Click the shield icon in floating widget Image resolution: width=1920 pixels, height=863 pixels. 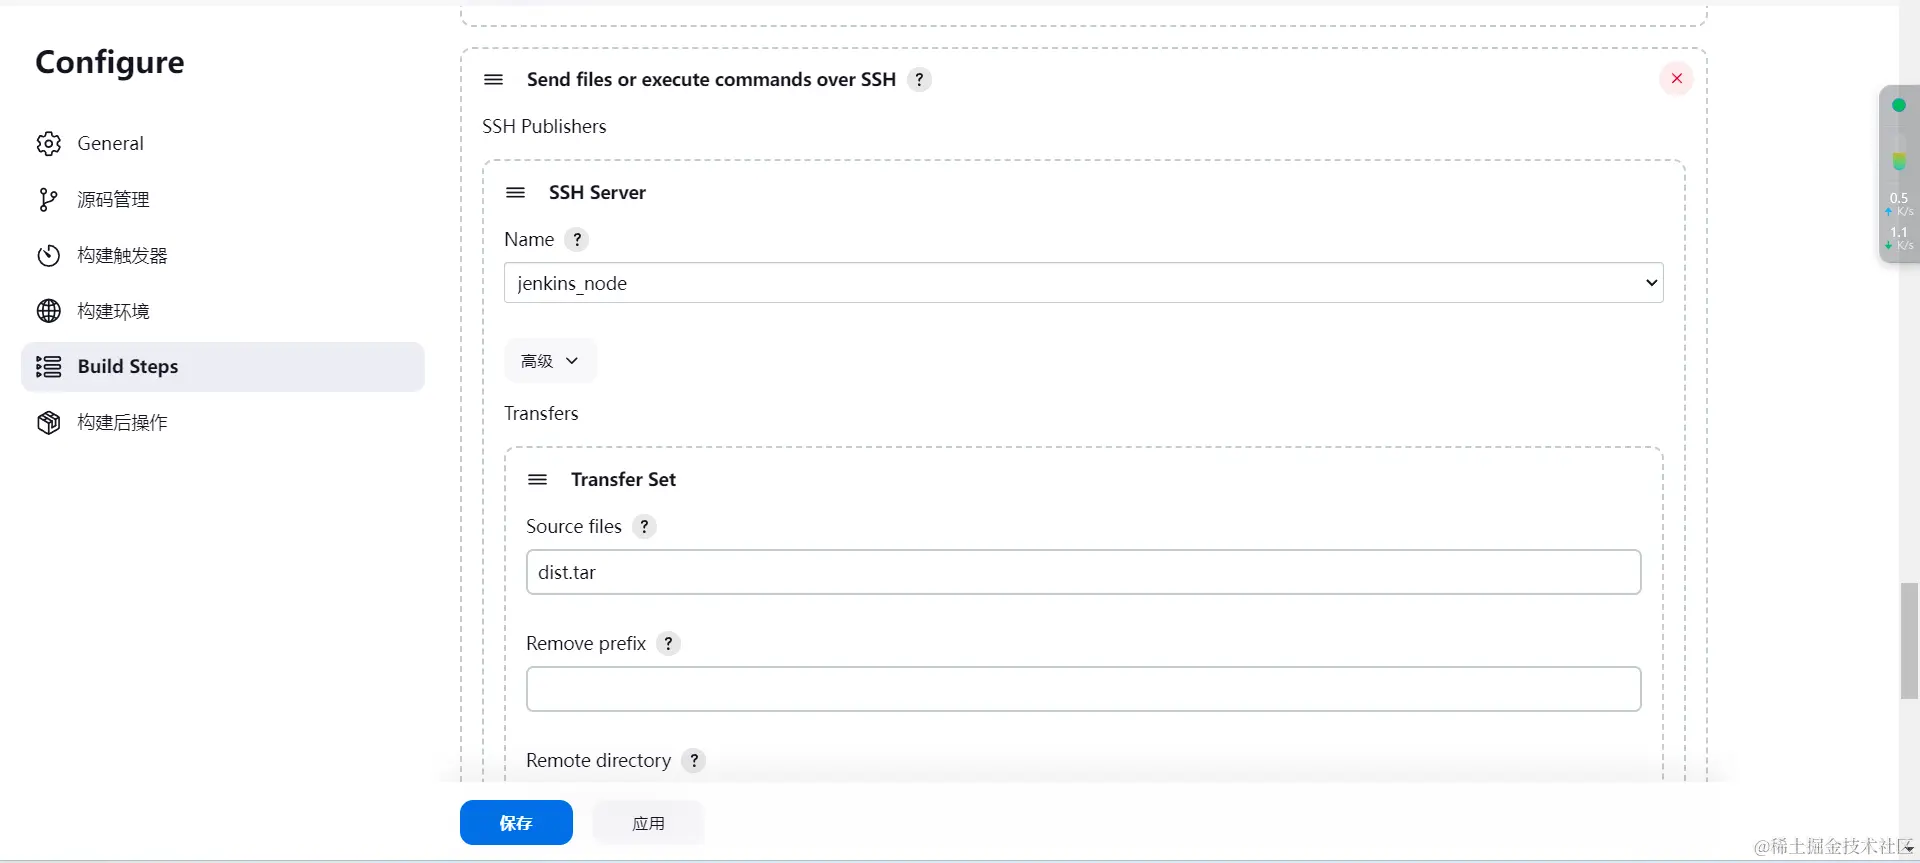click(x=1899, y=160)
